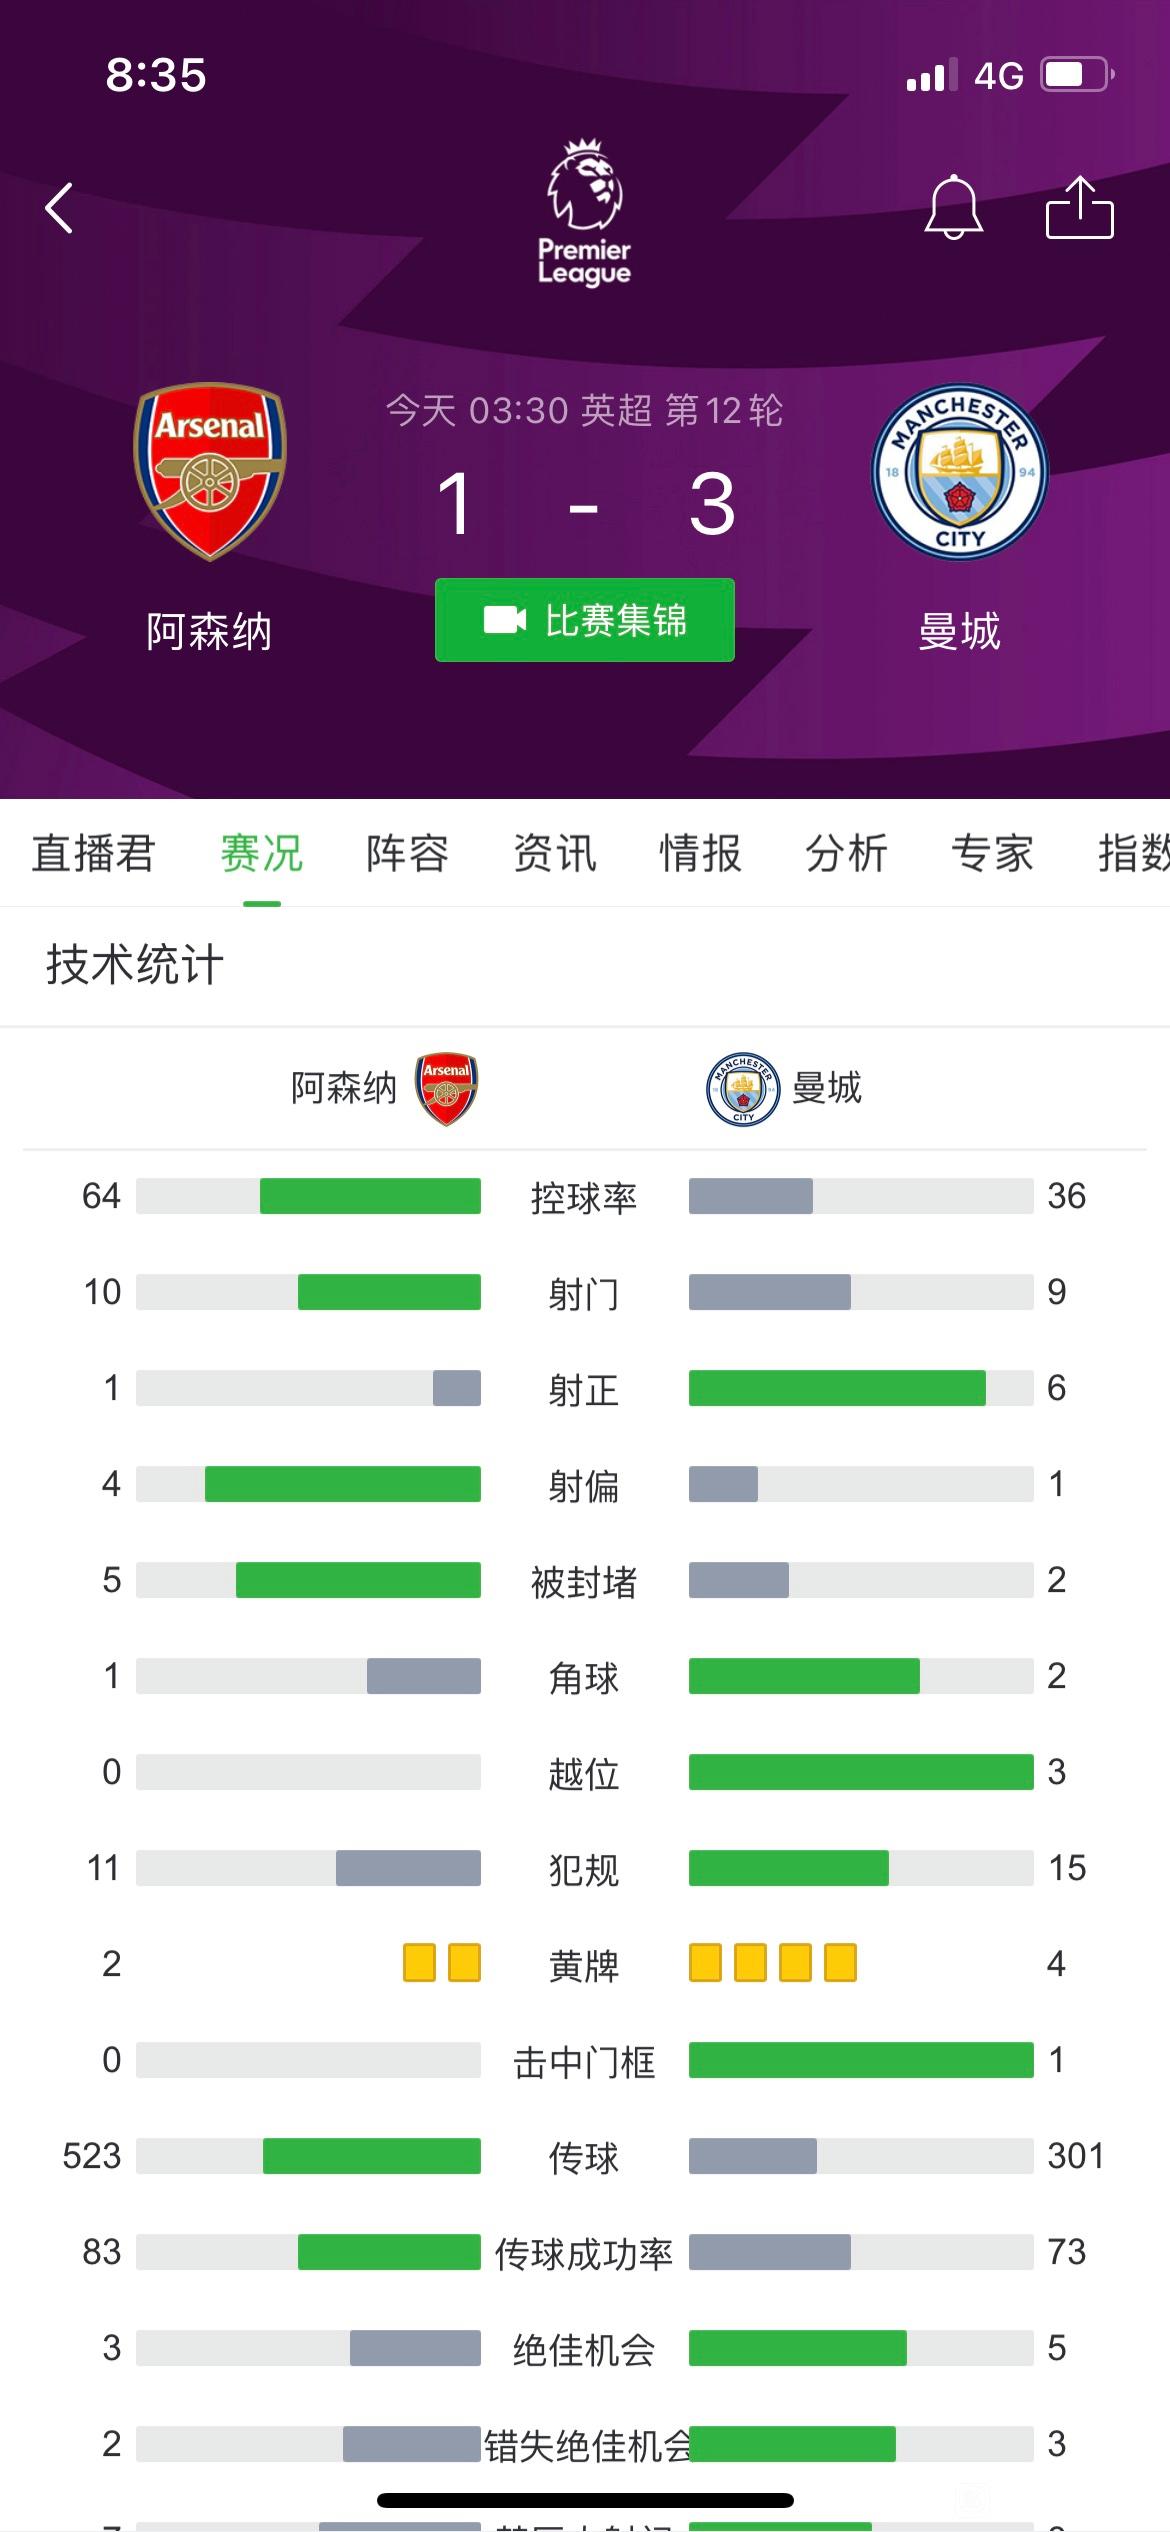Tap the notification bell icon
The image size is (1170, 2532).
click(x=953, y=207)
